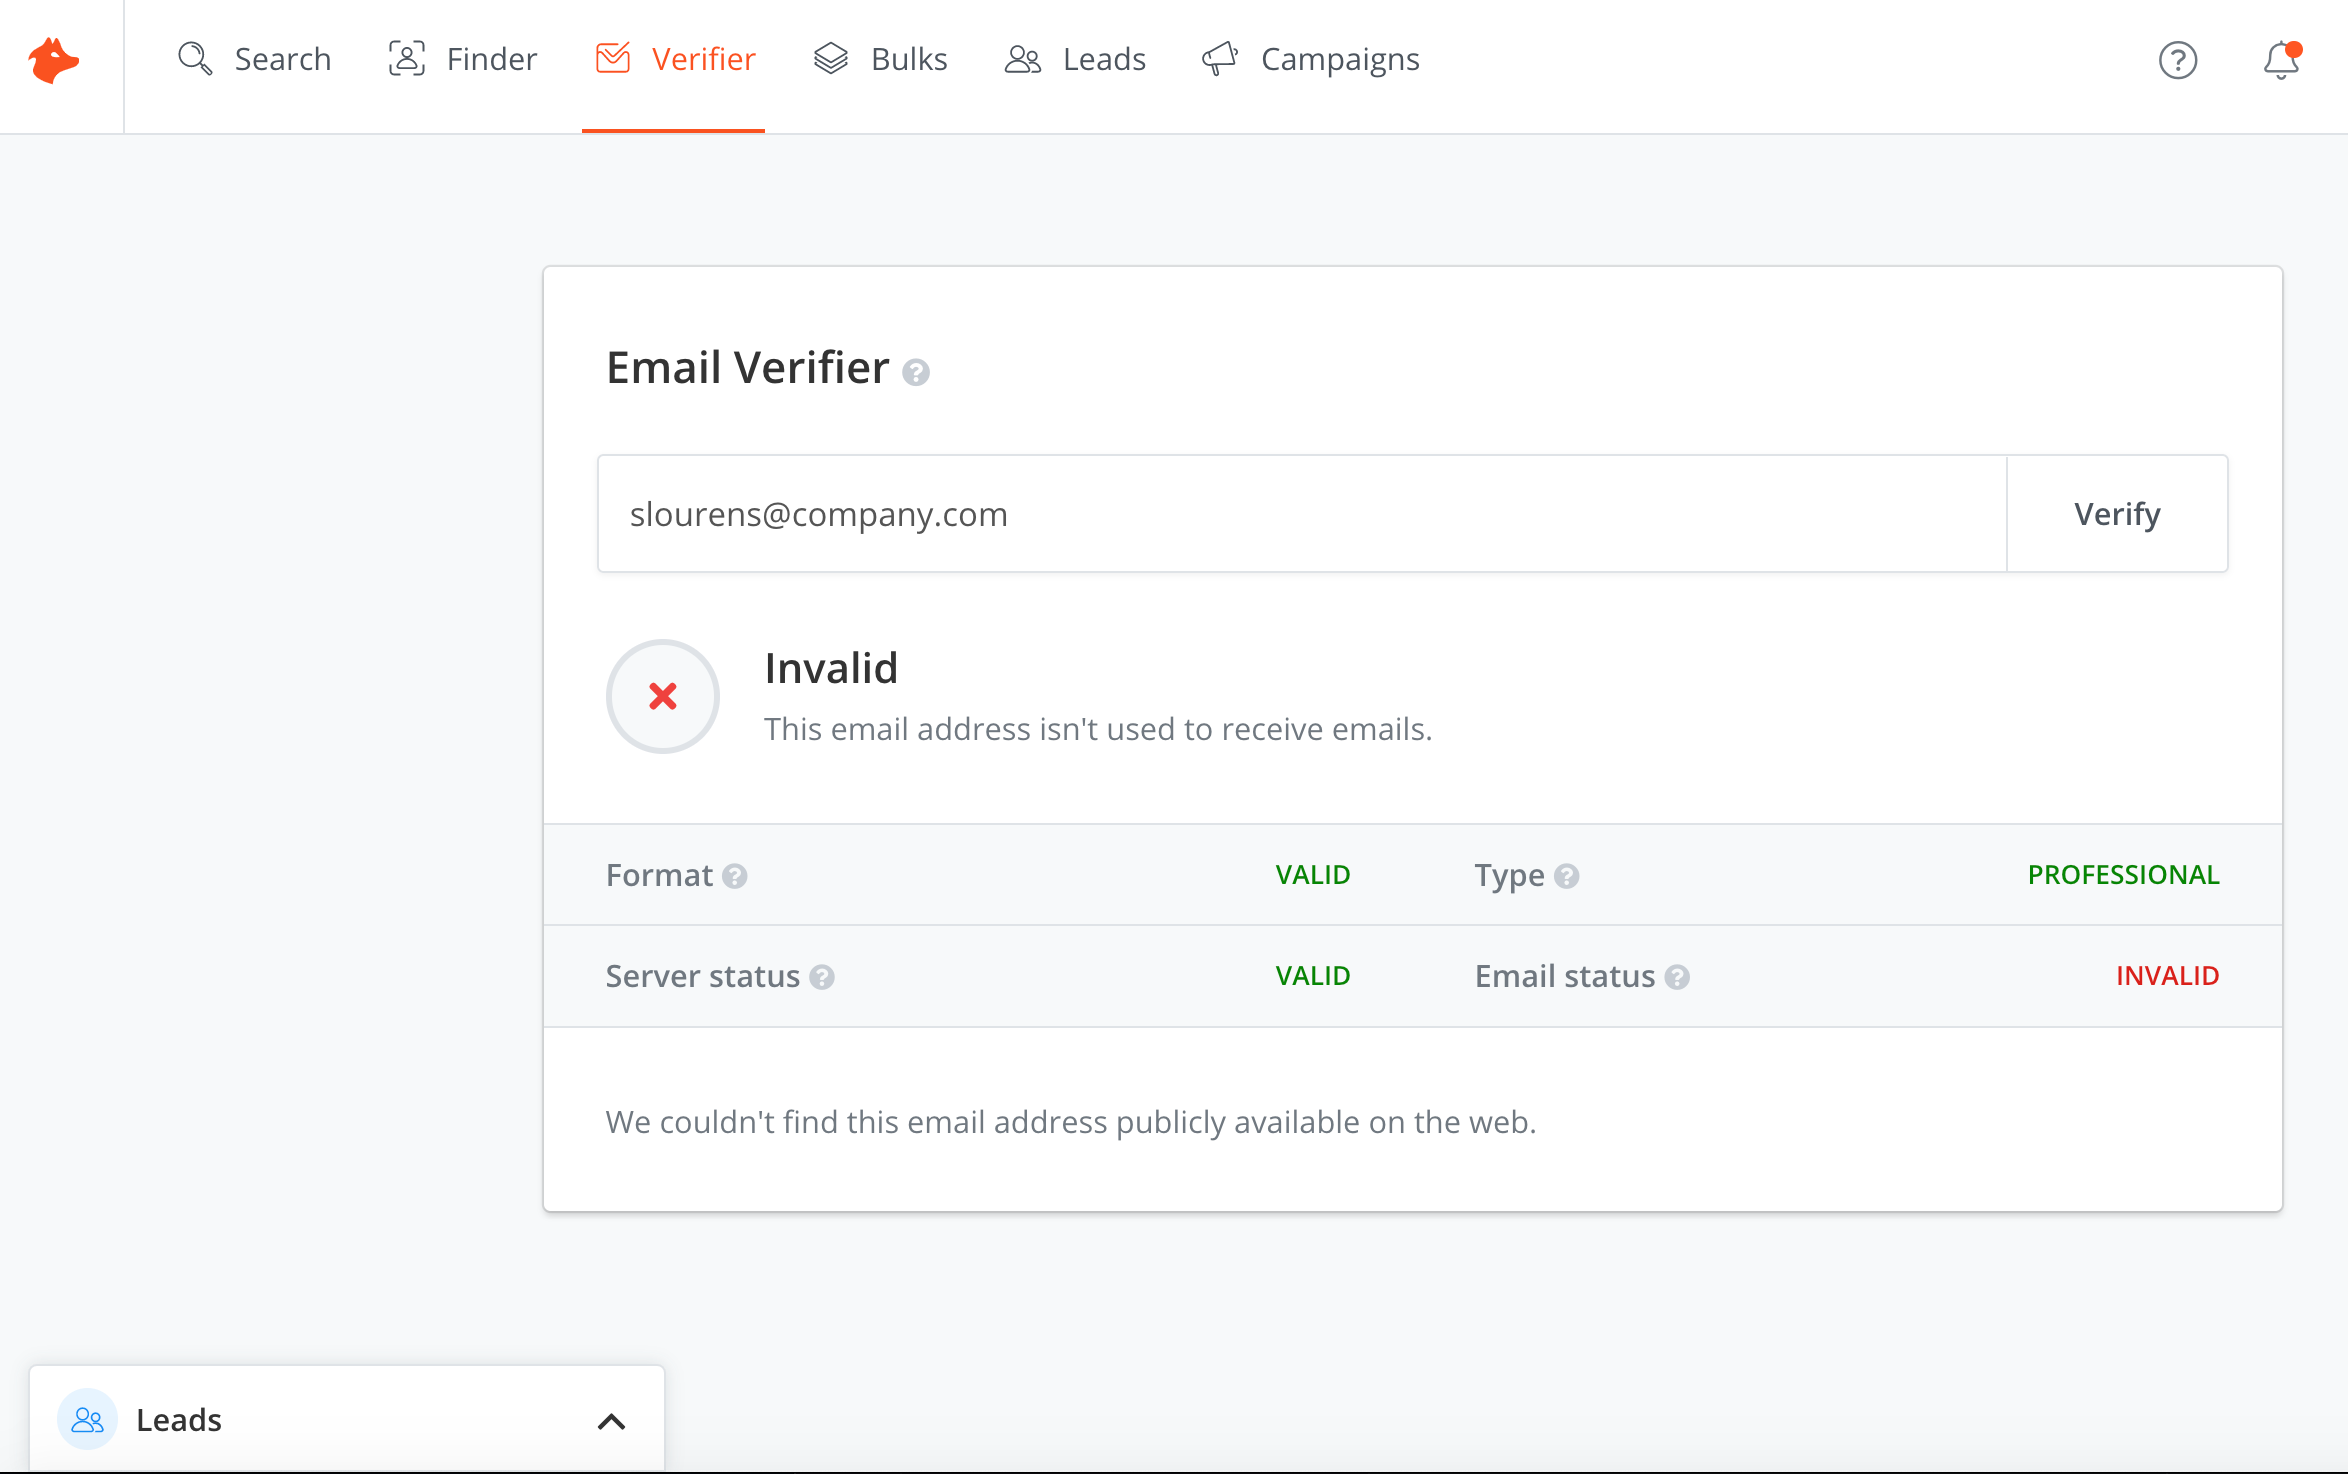
Task: Click the Email status info icon
Action: 1677,977
